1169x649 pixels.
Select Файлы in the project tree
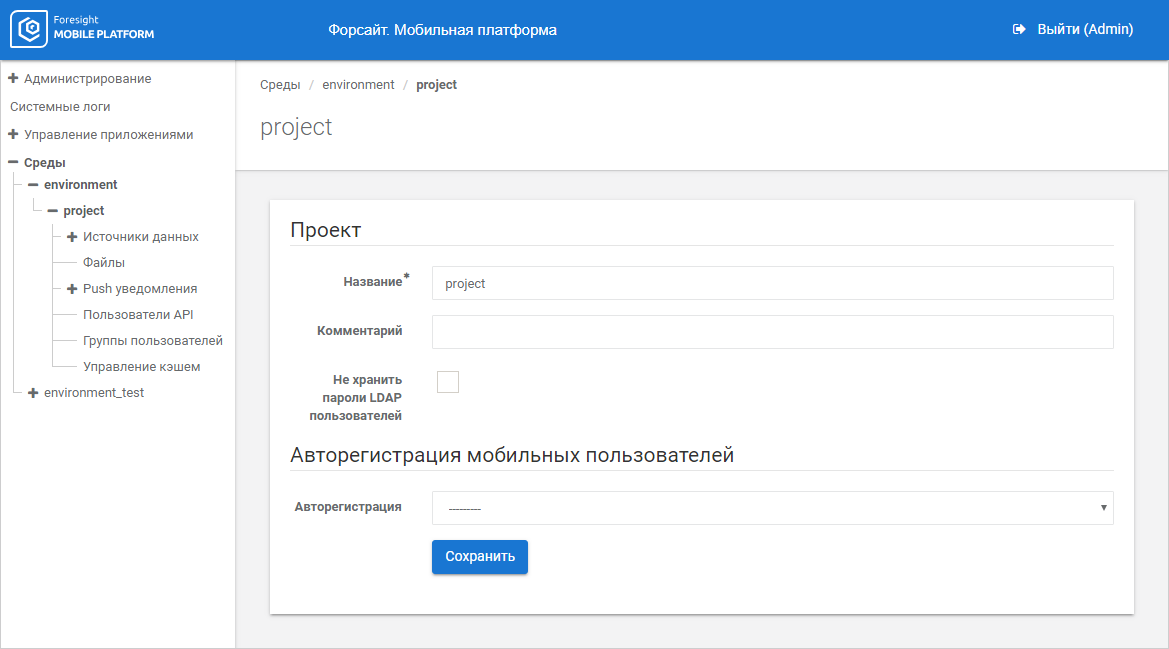104,263
